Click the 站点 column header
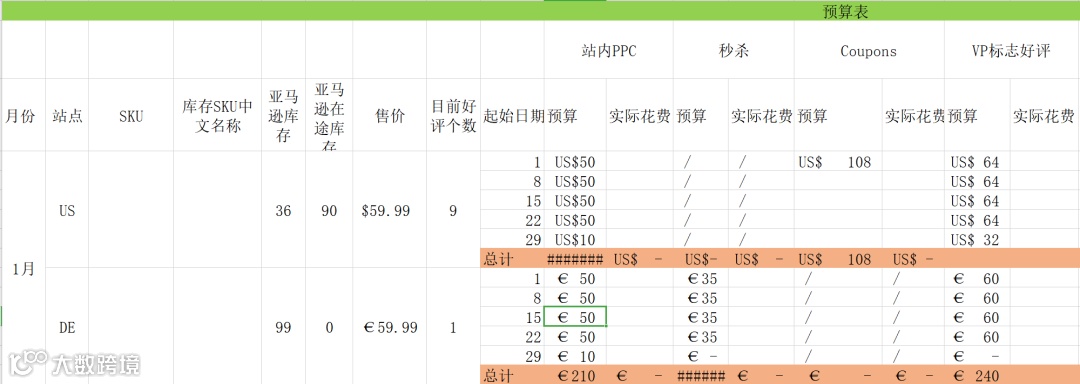 click(x=67, y=116)
